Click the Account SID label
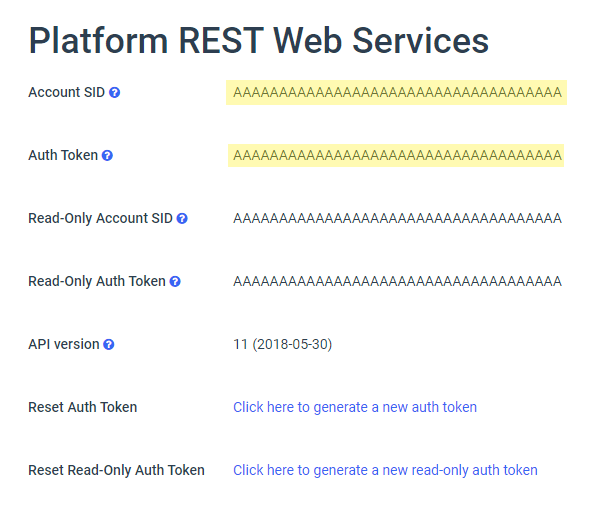Screen dimensions: 592x511 (66, 93)
